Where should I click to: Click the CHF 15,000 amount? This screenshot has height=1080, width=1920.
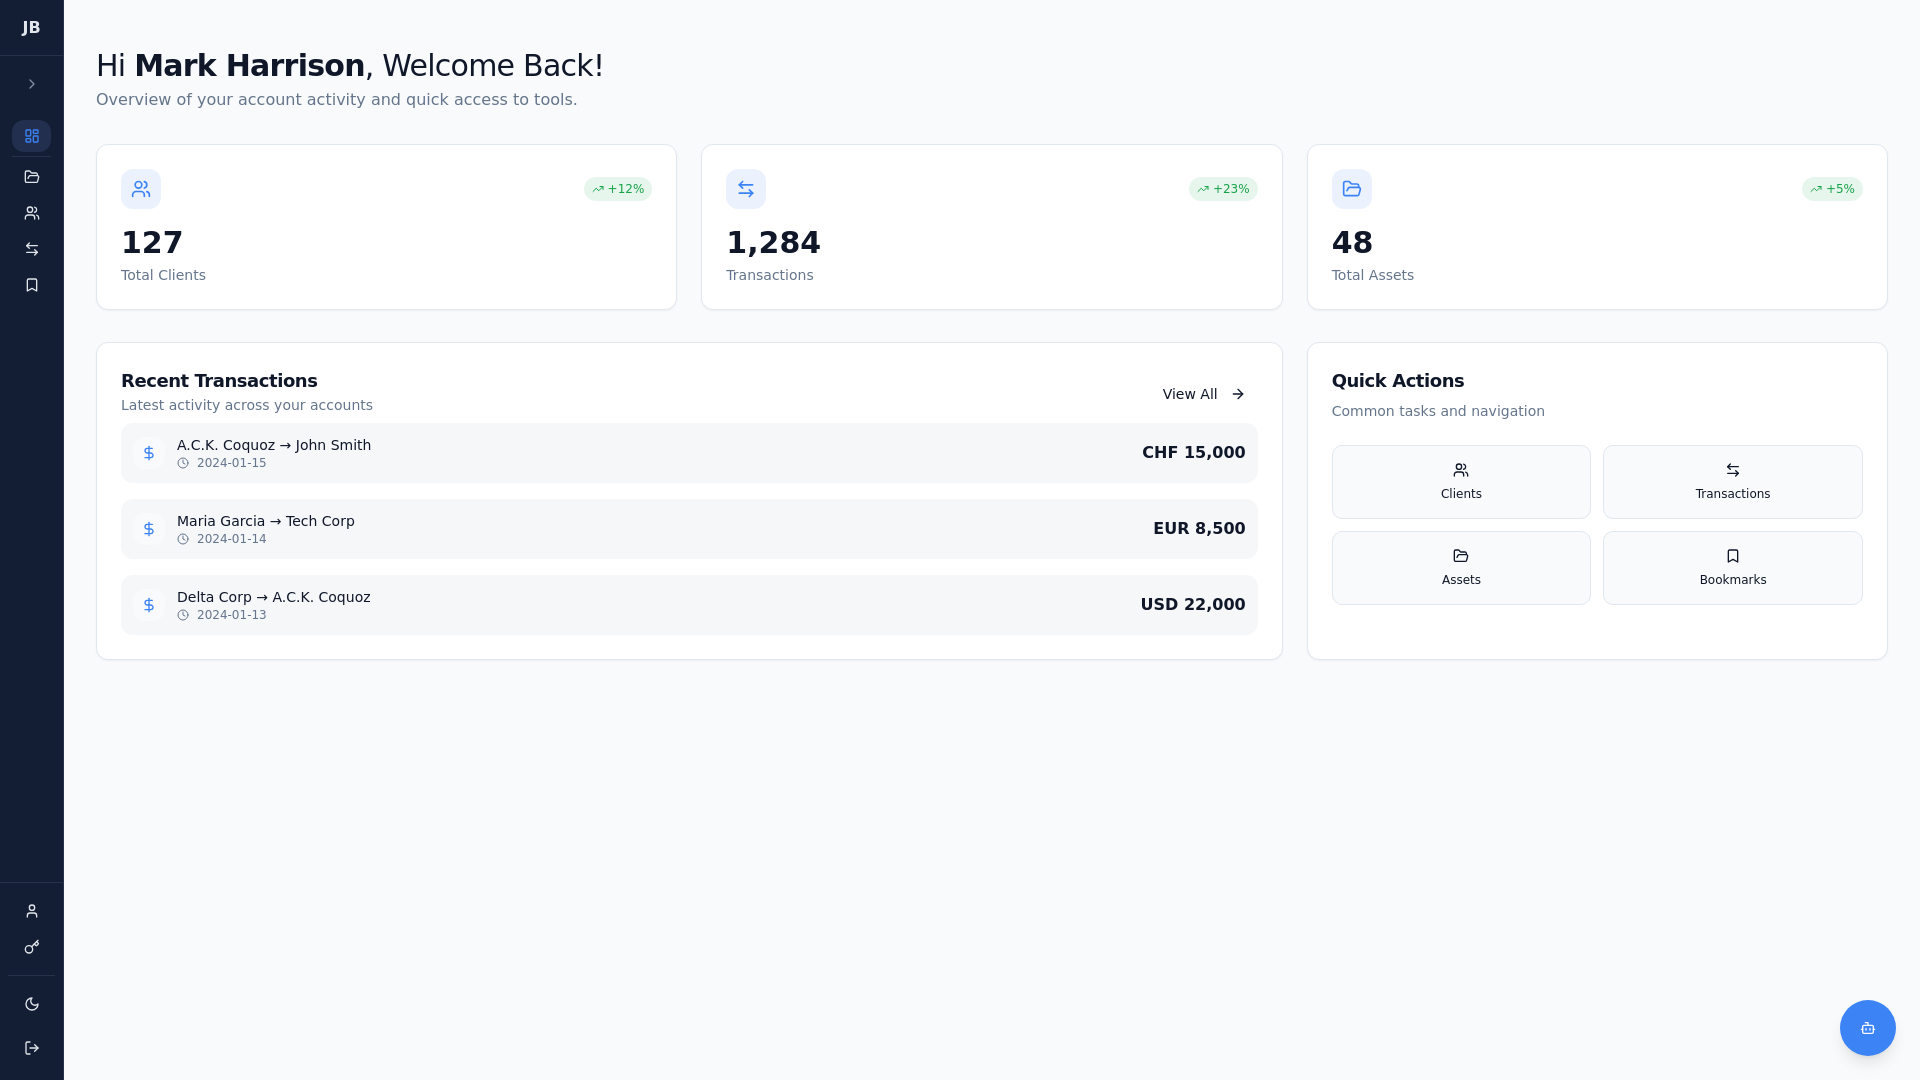(1193, 453)
